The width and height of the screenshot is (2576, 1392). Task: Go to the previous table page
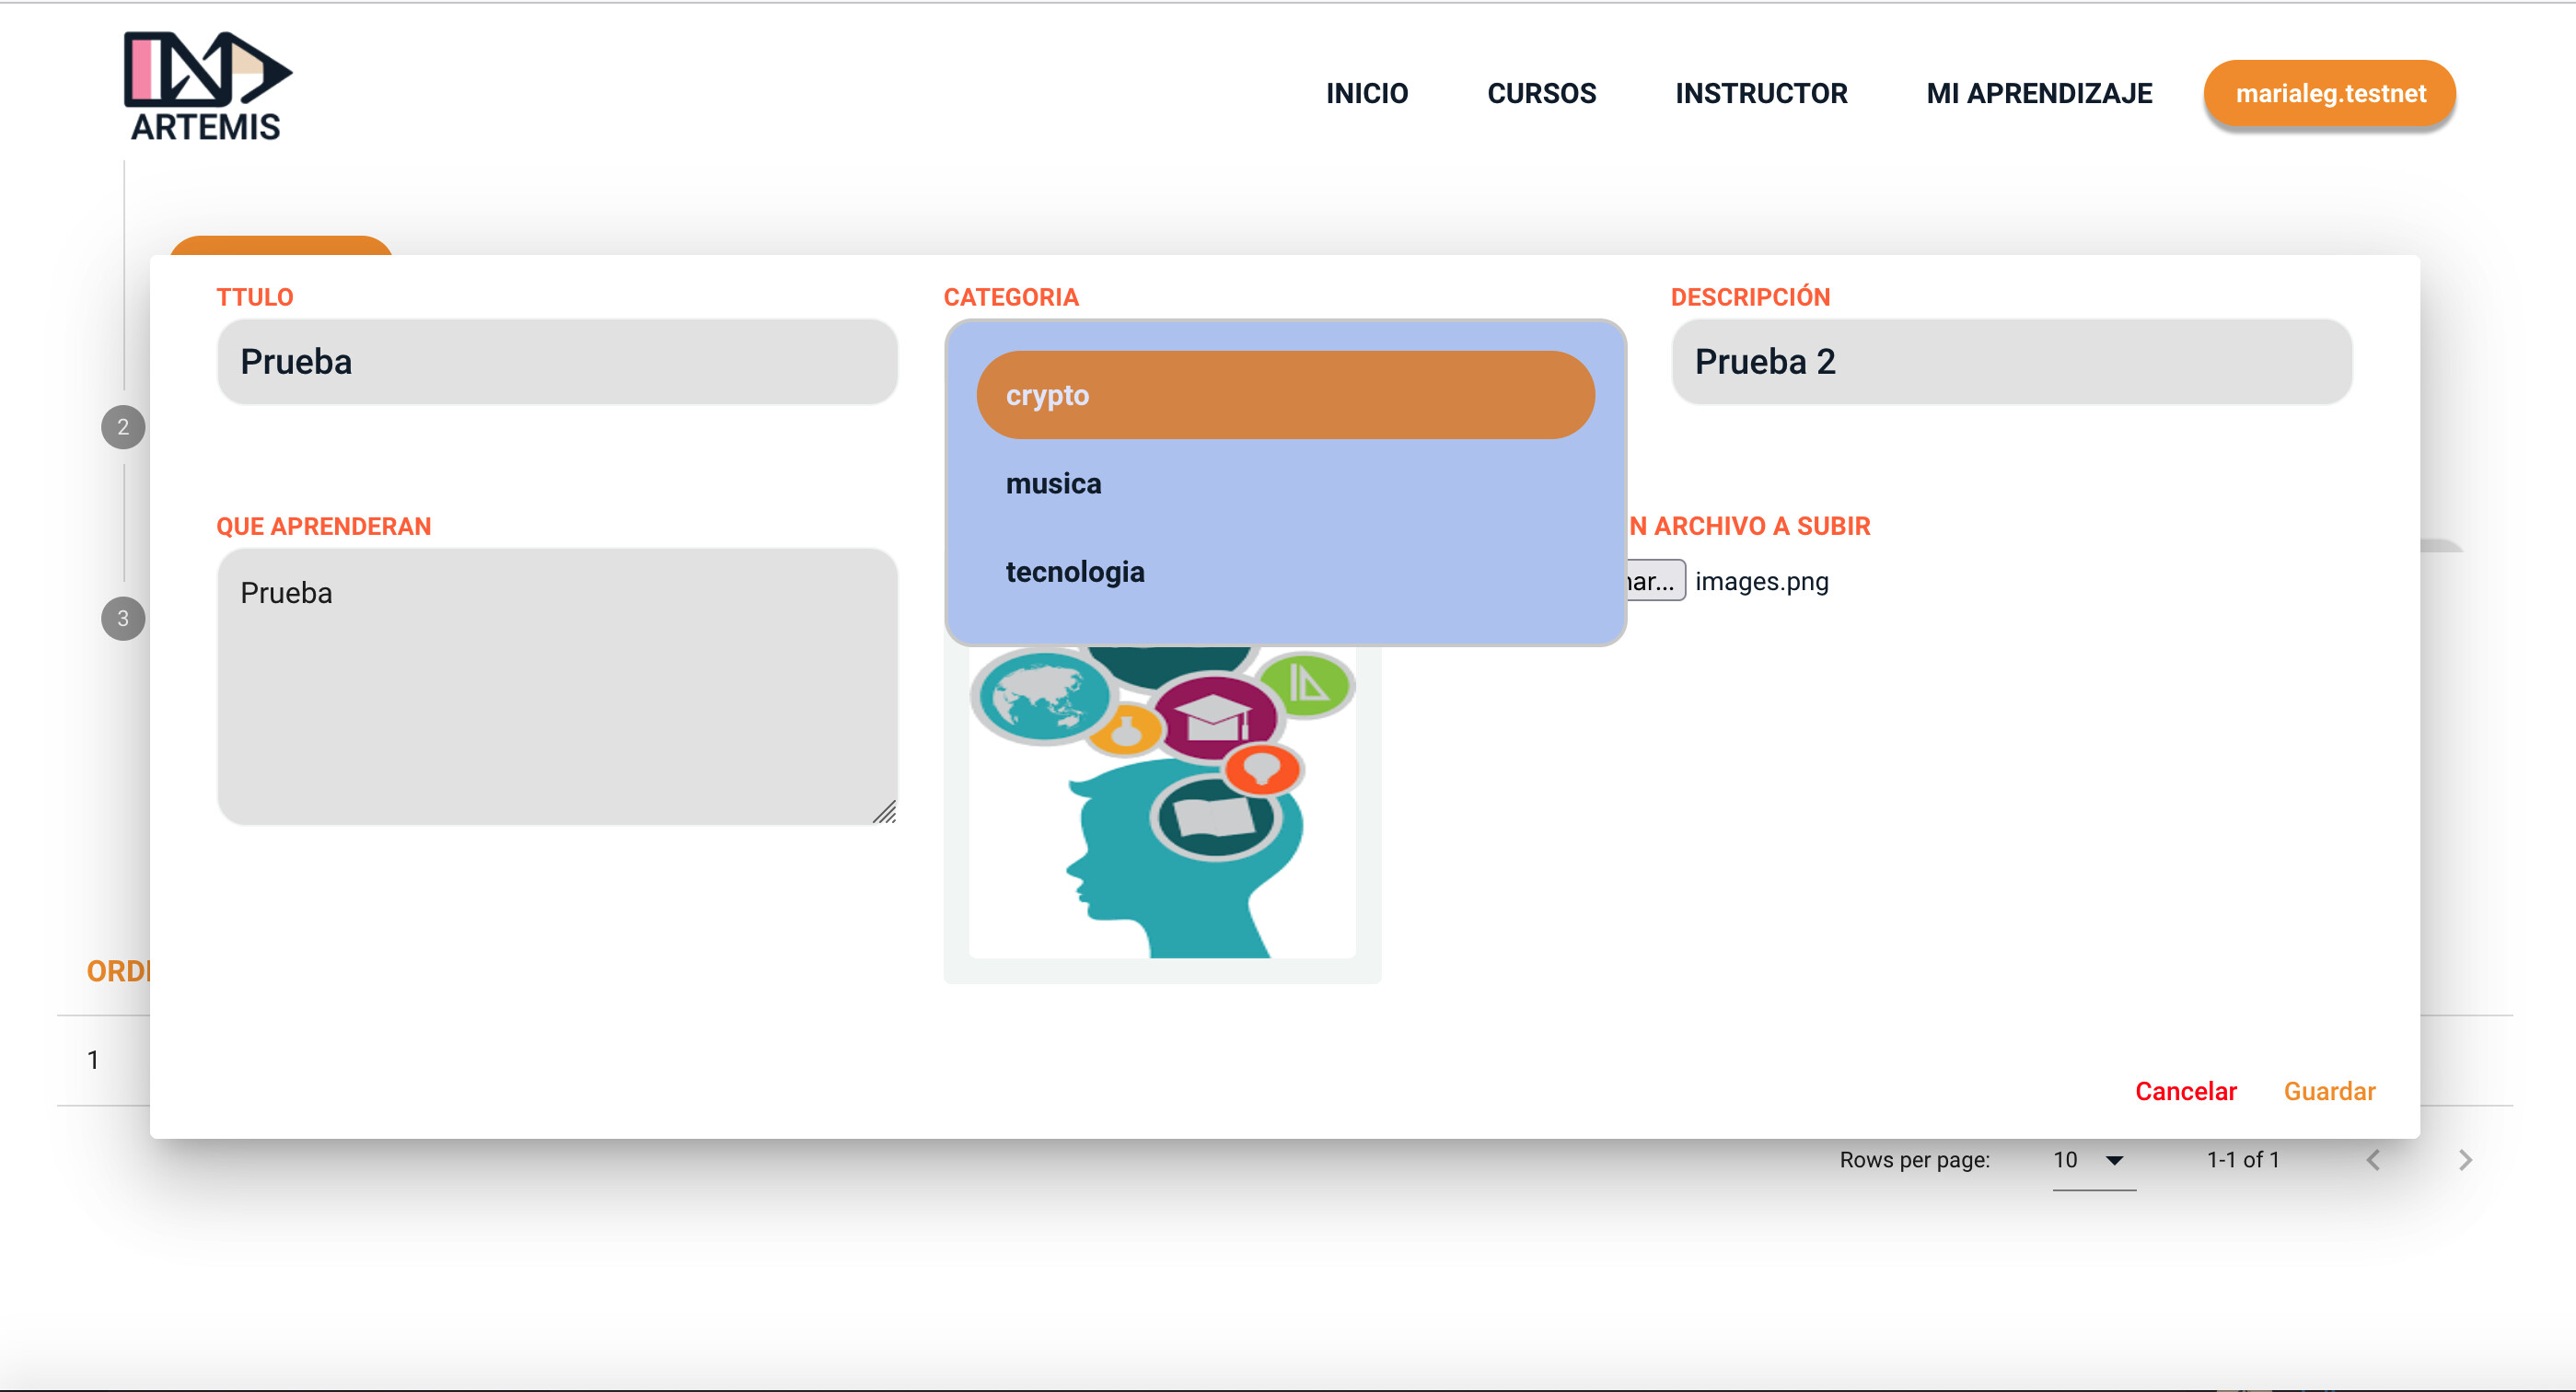(2373, 1160)
